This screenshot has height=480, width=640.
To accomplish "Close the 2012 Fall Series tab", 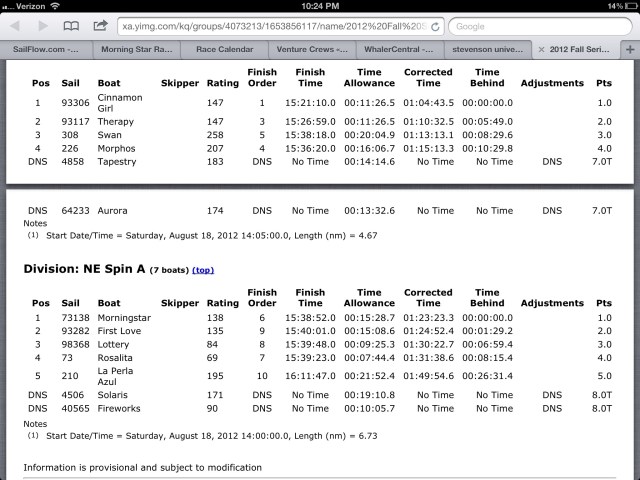I will pos(543,48).
